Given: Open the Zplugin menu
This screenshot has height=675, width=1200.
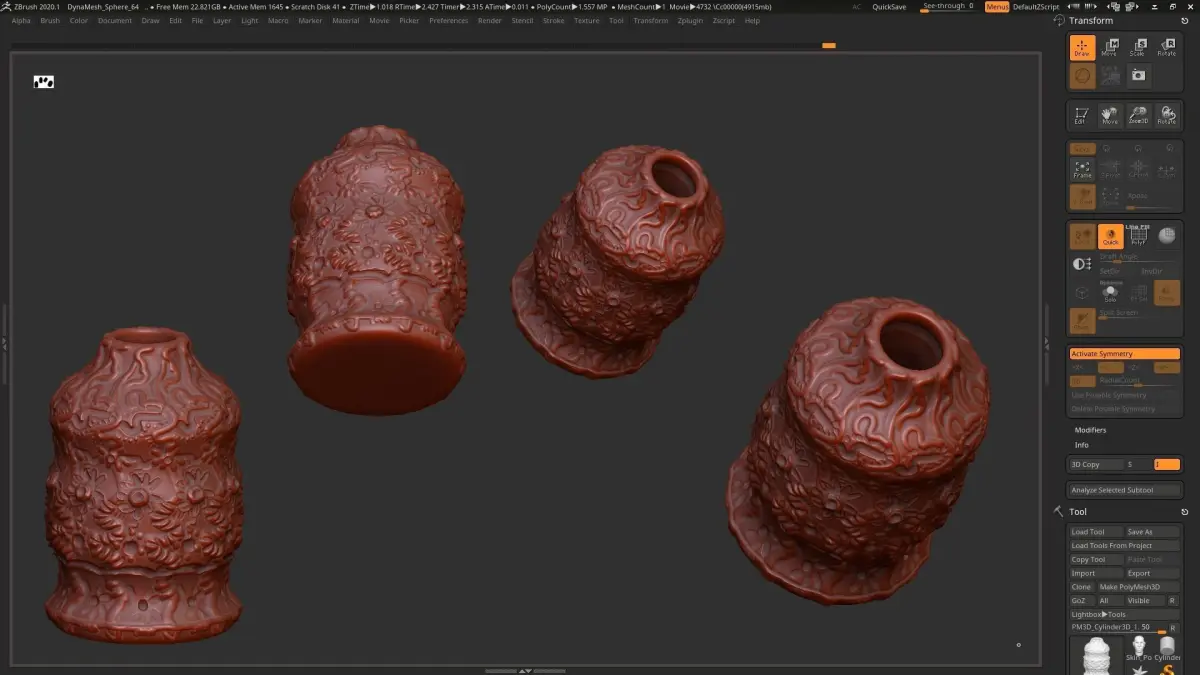Looking at the screenshot, I should click(x=689, y=20).
